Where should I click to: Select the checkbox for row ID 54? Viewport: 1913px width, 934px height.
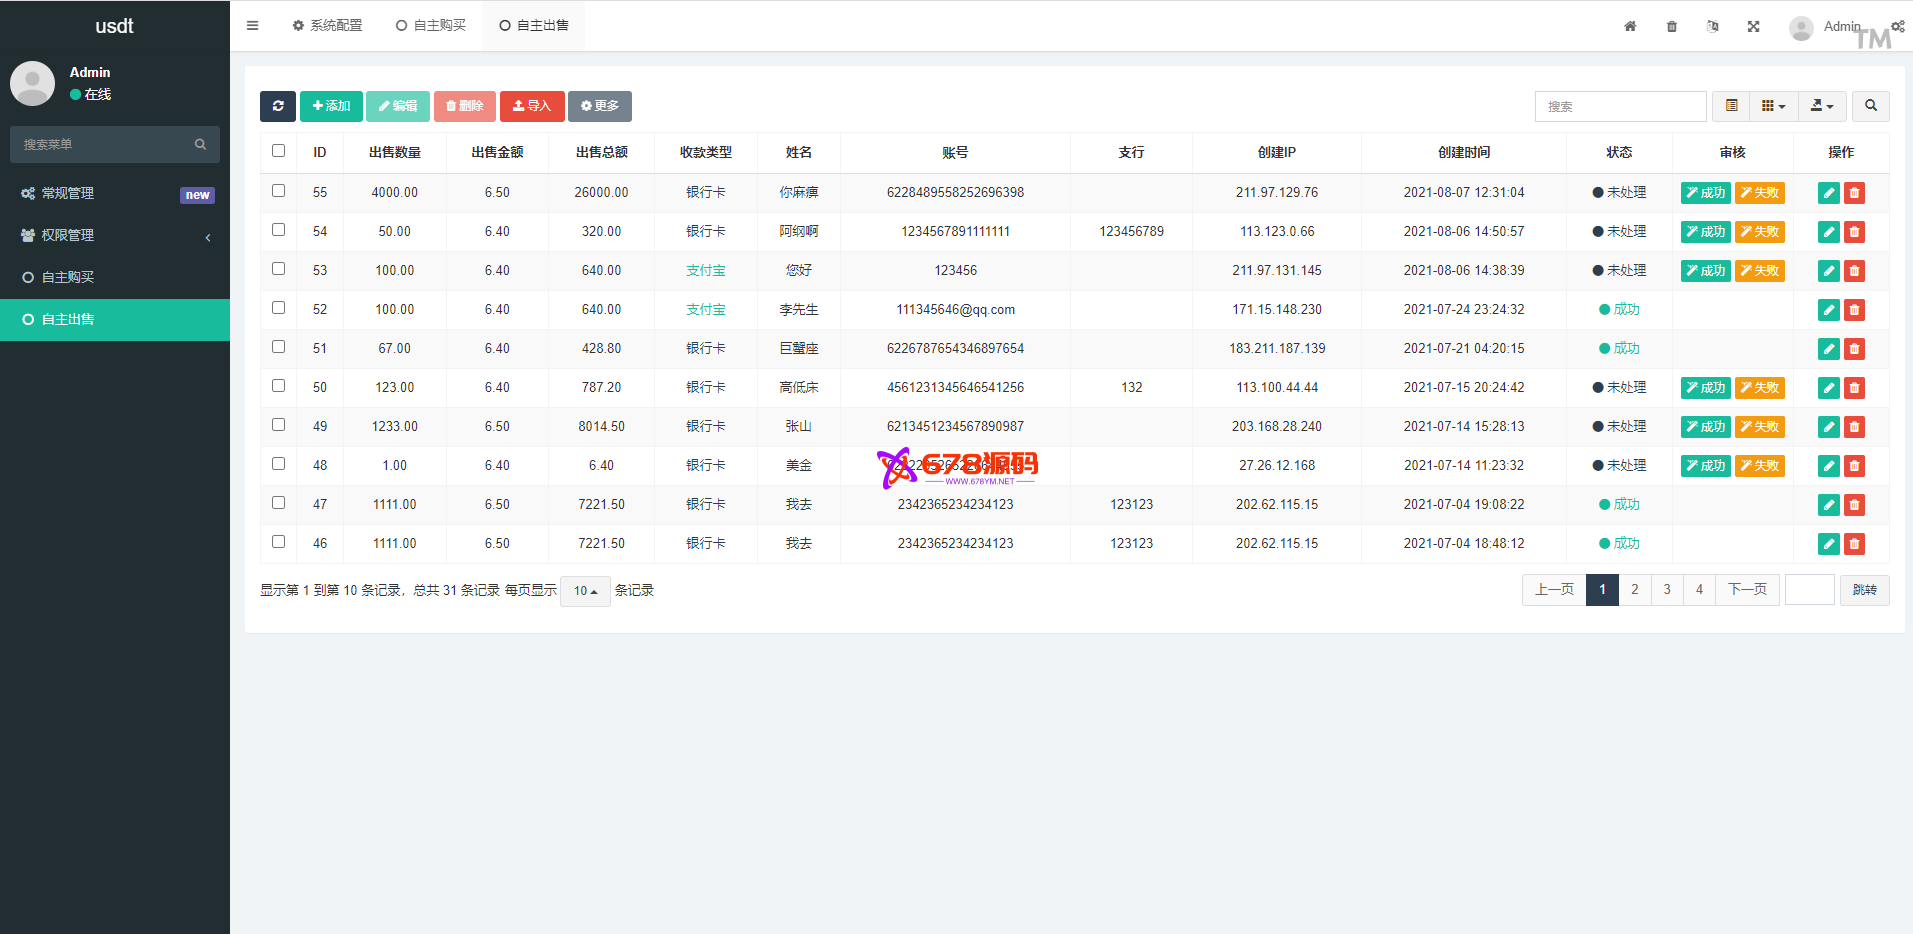[279, 230]
